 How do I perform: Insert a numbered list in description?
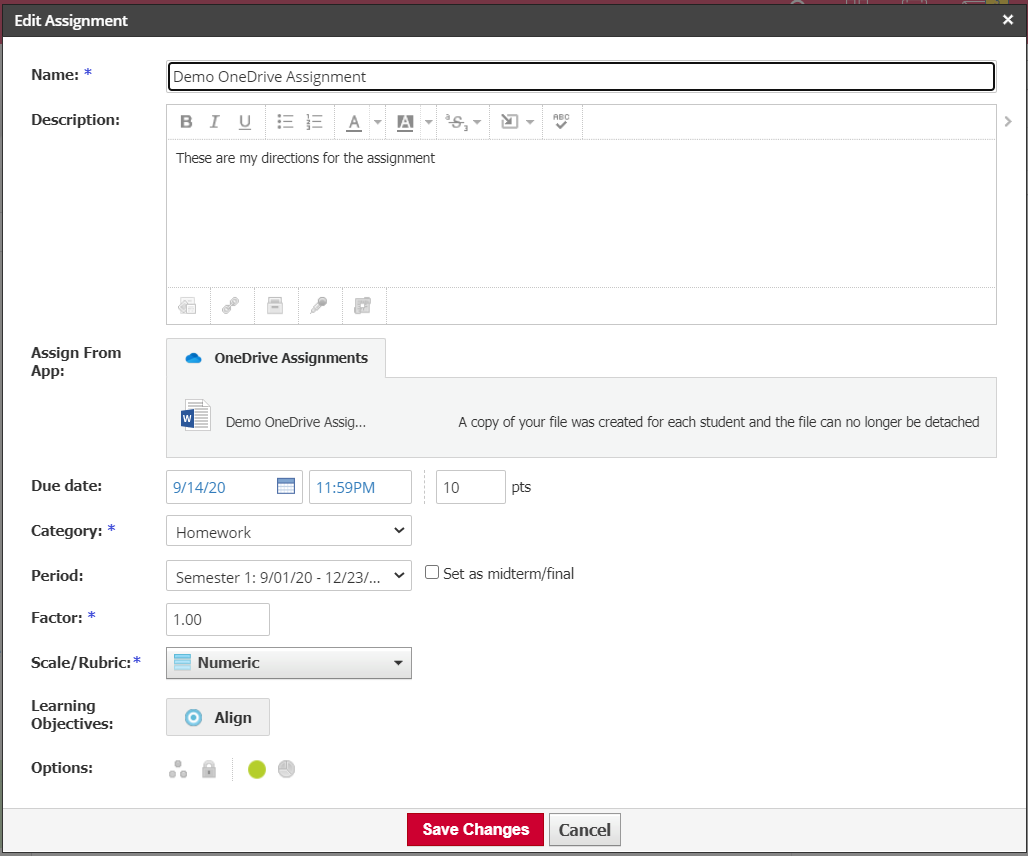tap(315, 122)
